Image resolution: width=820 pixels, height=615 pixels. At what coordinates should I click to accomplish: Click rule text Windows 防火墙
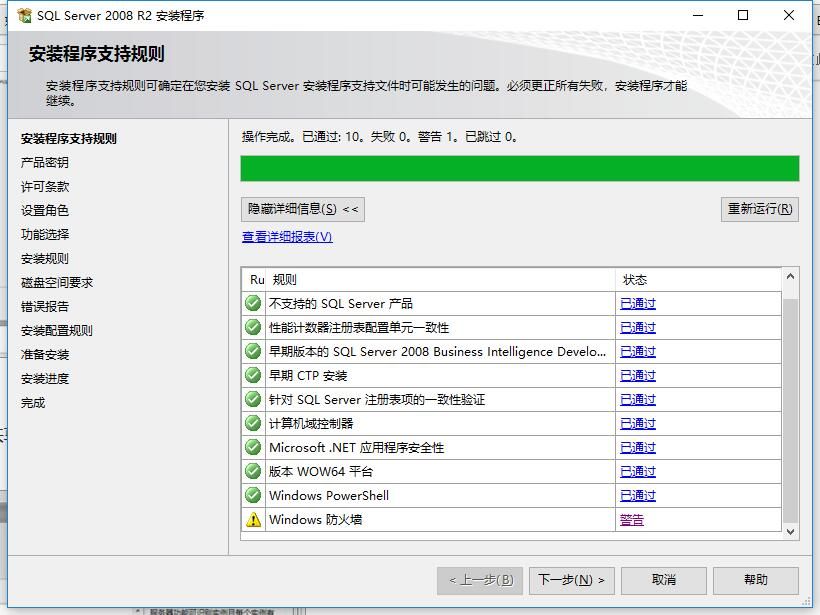click(315, 520)
